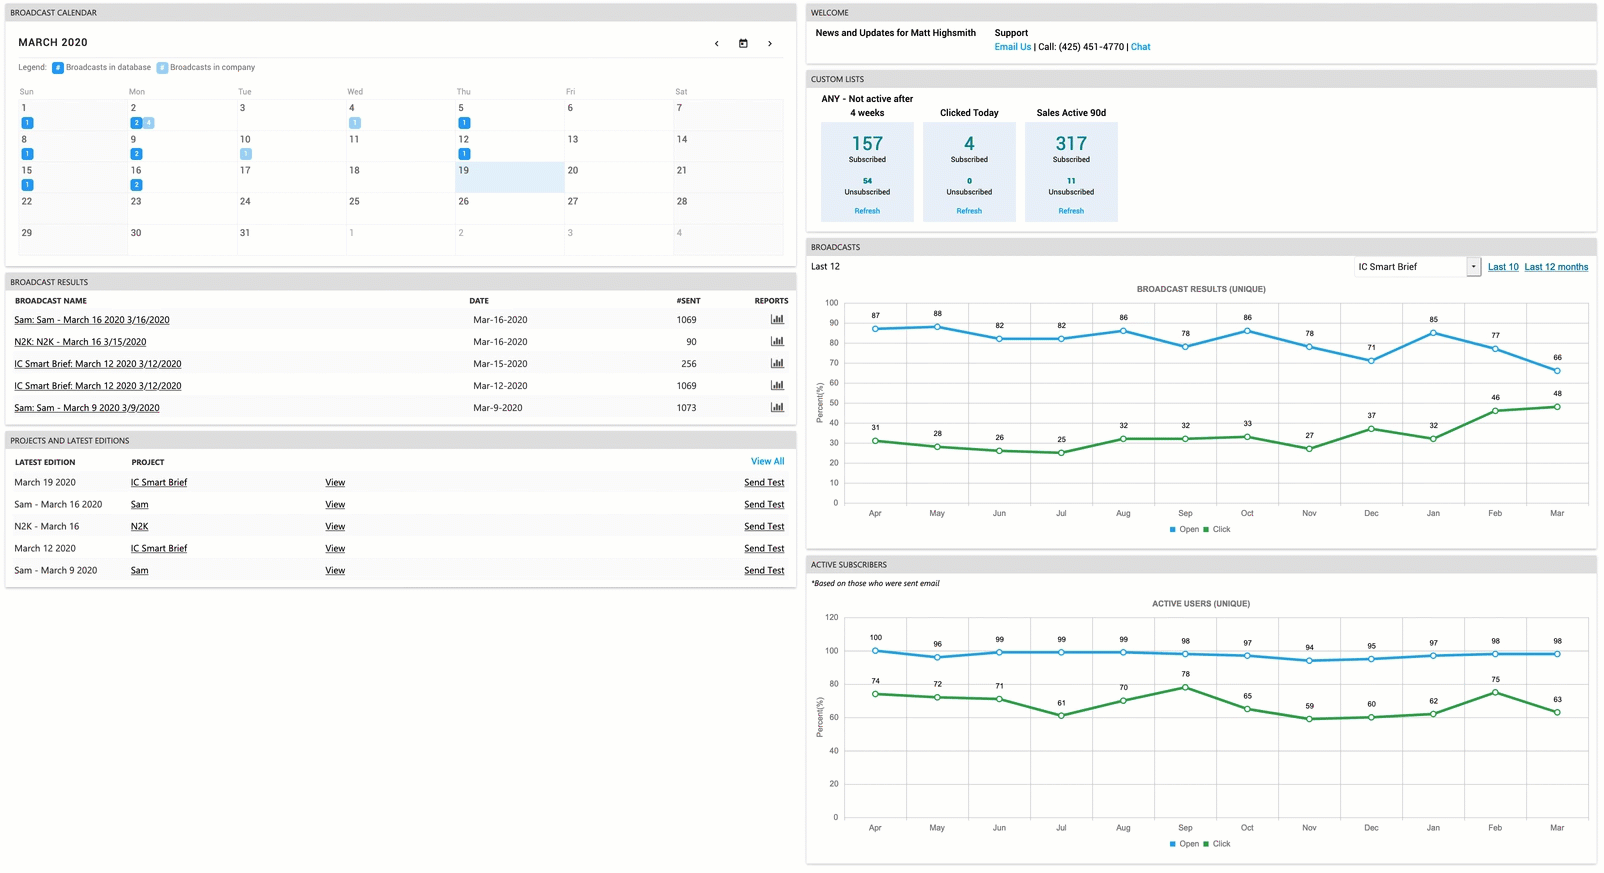1604x873 pixels.
Task: Open Sam March 16 2020 broadcast link
Action: pyautogui.click(x=92, y=320)
